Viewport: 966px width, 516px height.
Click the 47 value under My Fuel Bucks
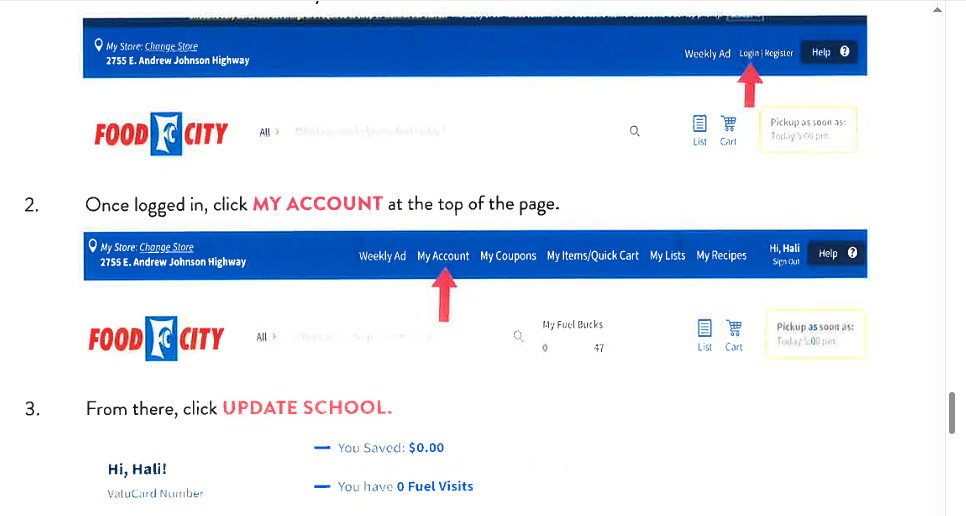599,348
